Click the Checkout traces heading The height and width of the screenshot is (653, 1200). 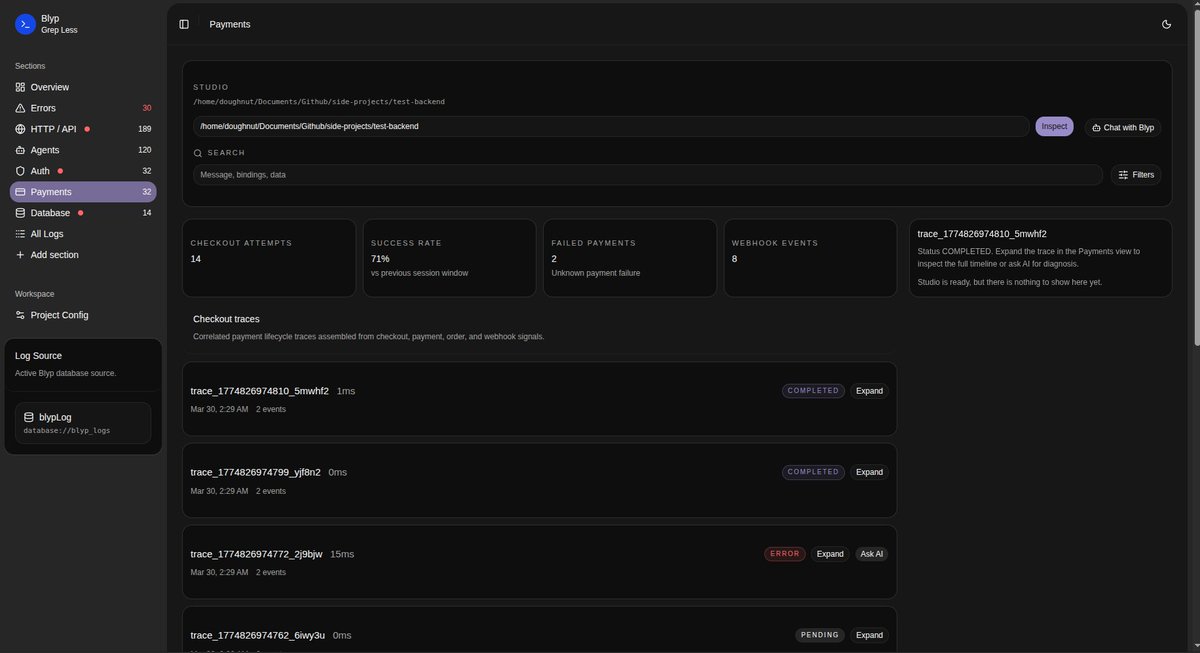tap(226, 319)
